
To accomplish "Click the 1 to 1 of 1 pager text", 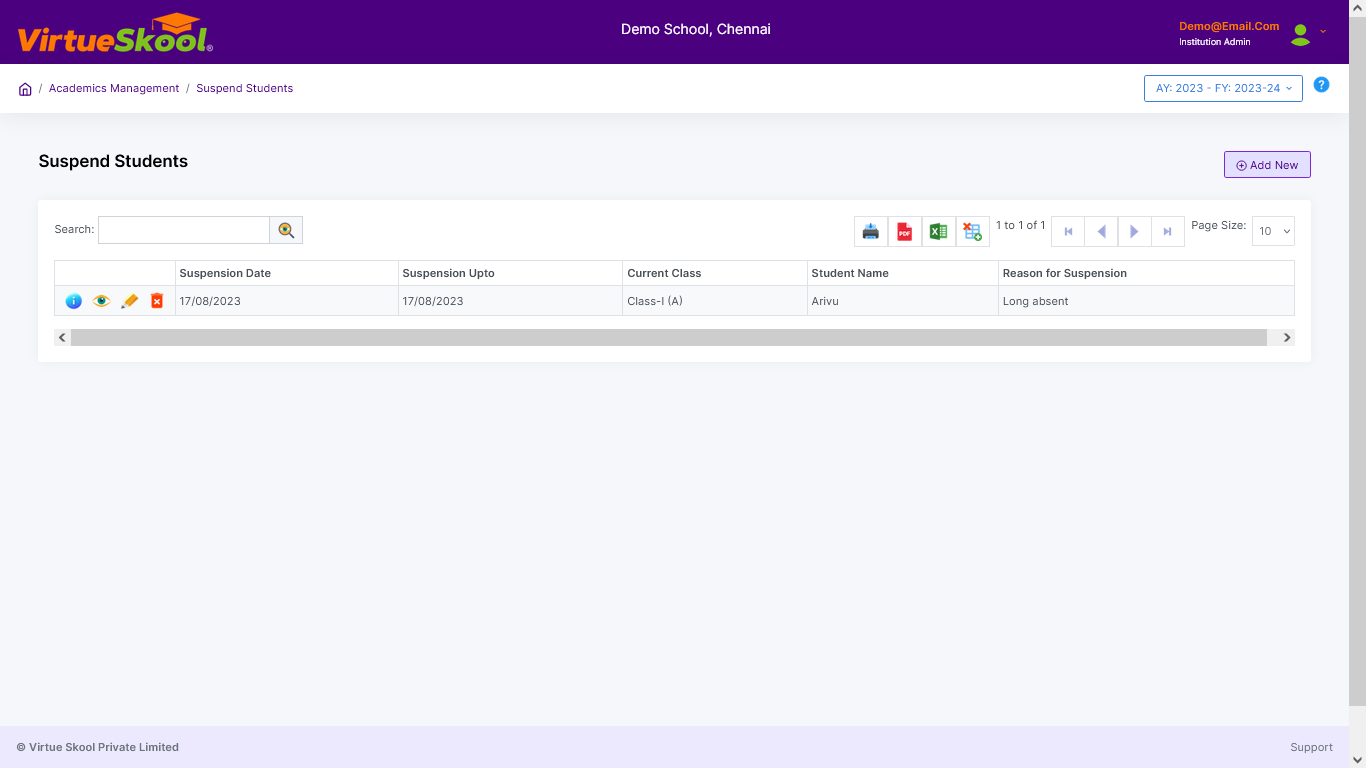I will pos(1020,225).
